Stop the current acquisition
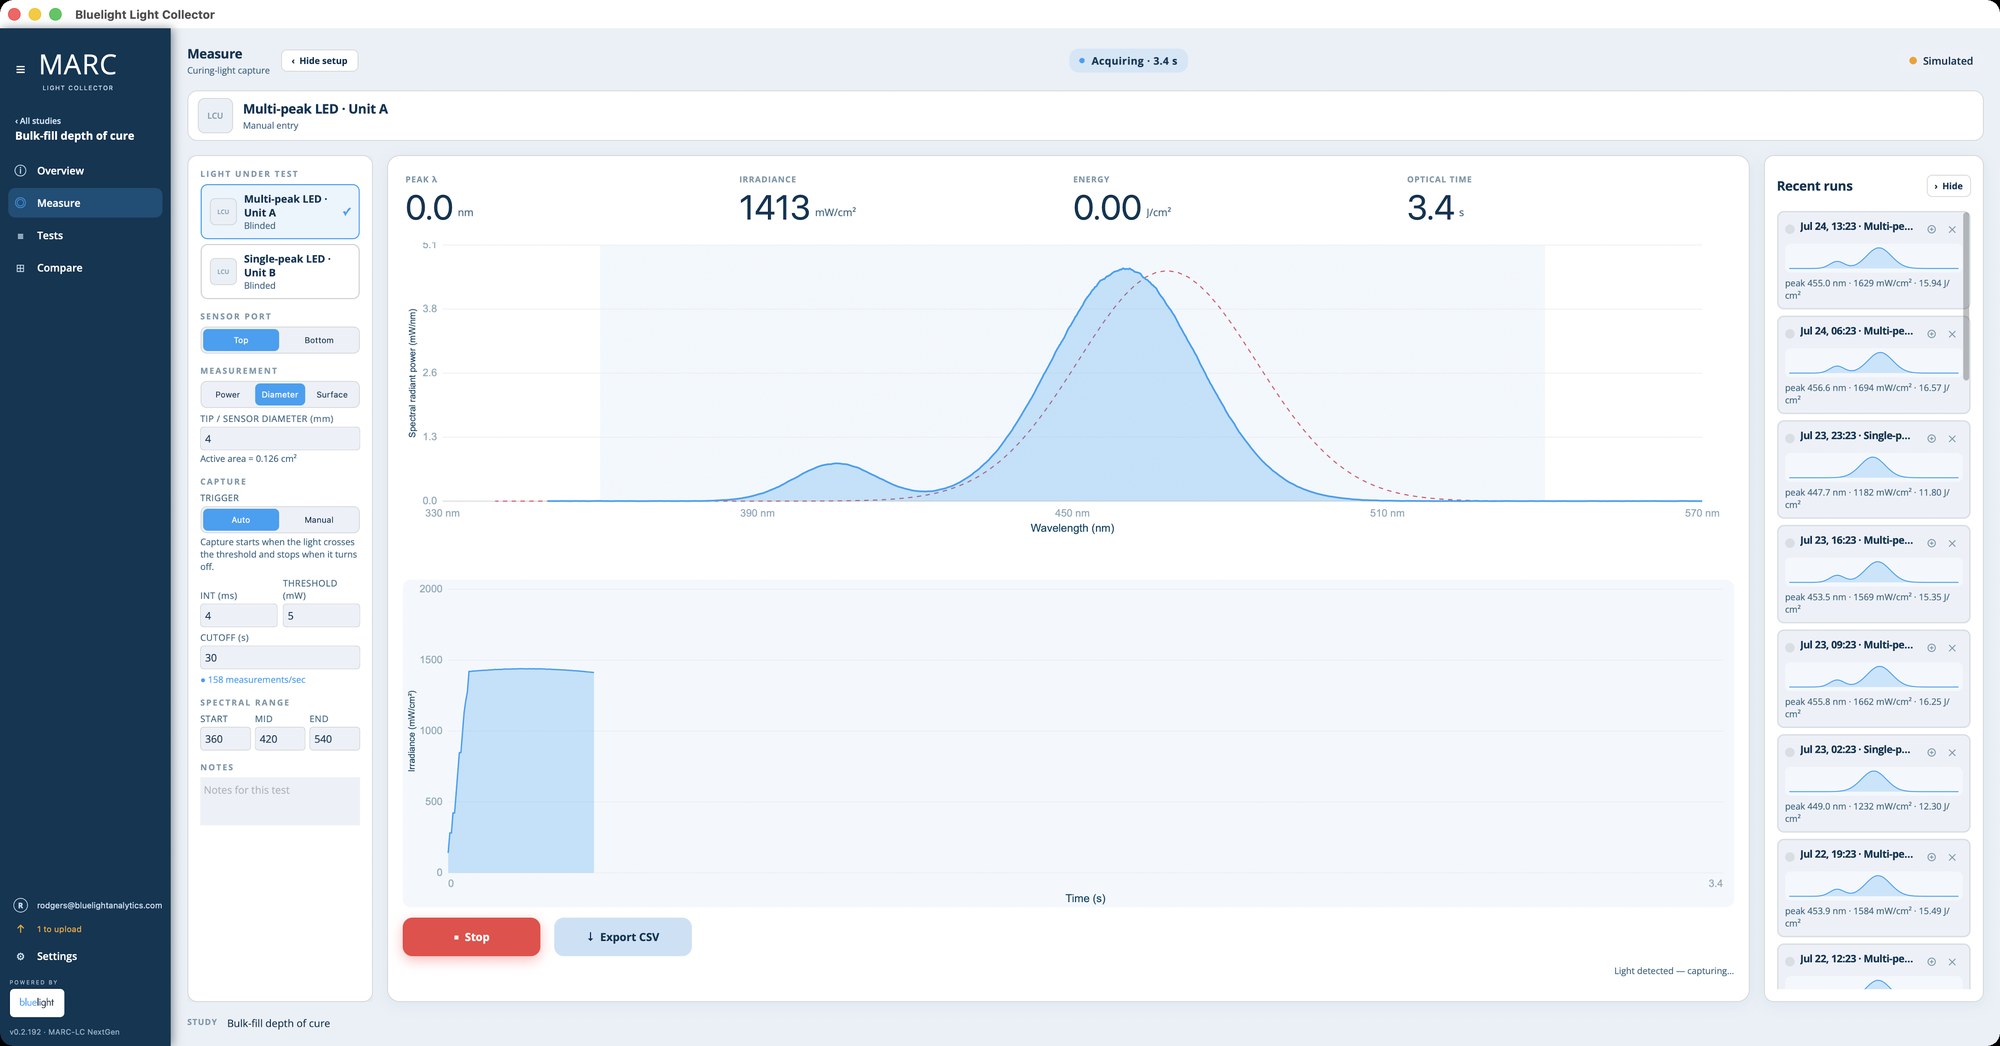Screen dimensions: 2000x1046 (471, 937)
